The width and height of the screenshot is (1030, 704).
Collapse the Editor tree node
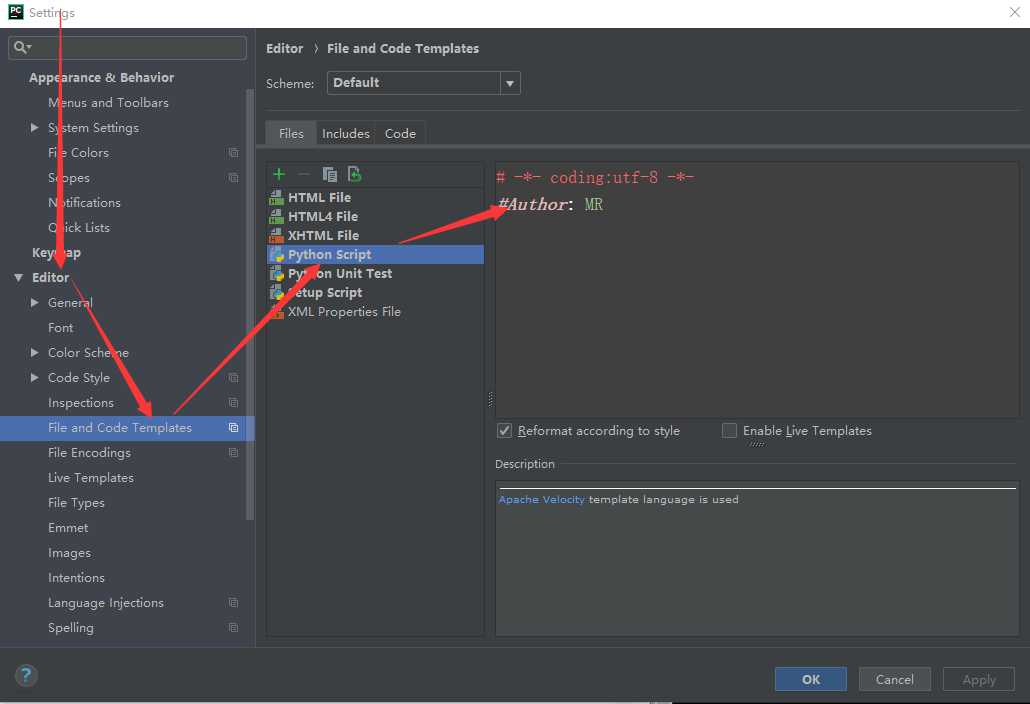pos(18,278)
